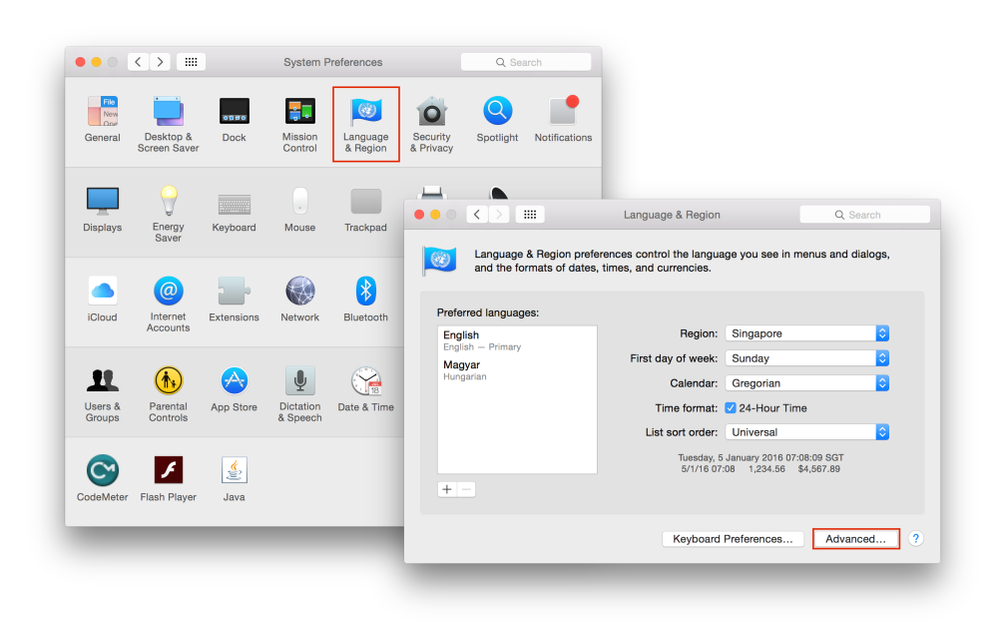Open iCloud preferences
Screen dimensions: 998x623
click(x=102, y=299)
